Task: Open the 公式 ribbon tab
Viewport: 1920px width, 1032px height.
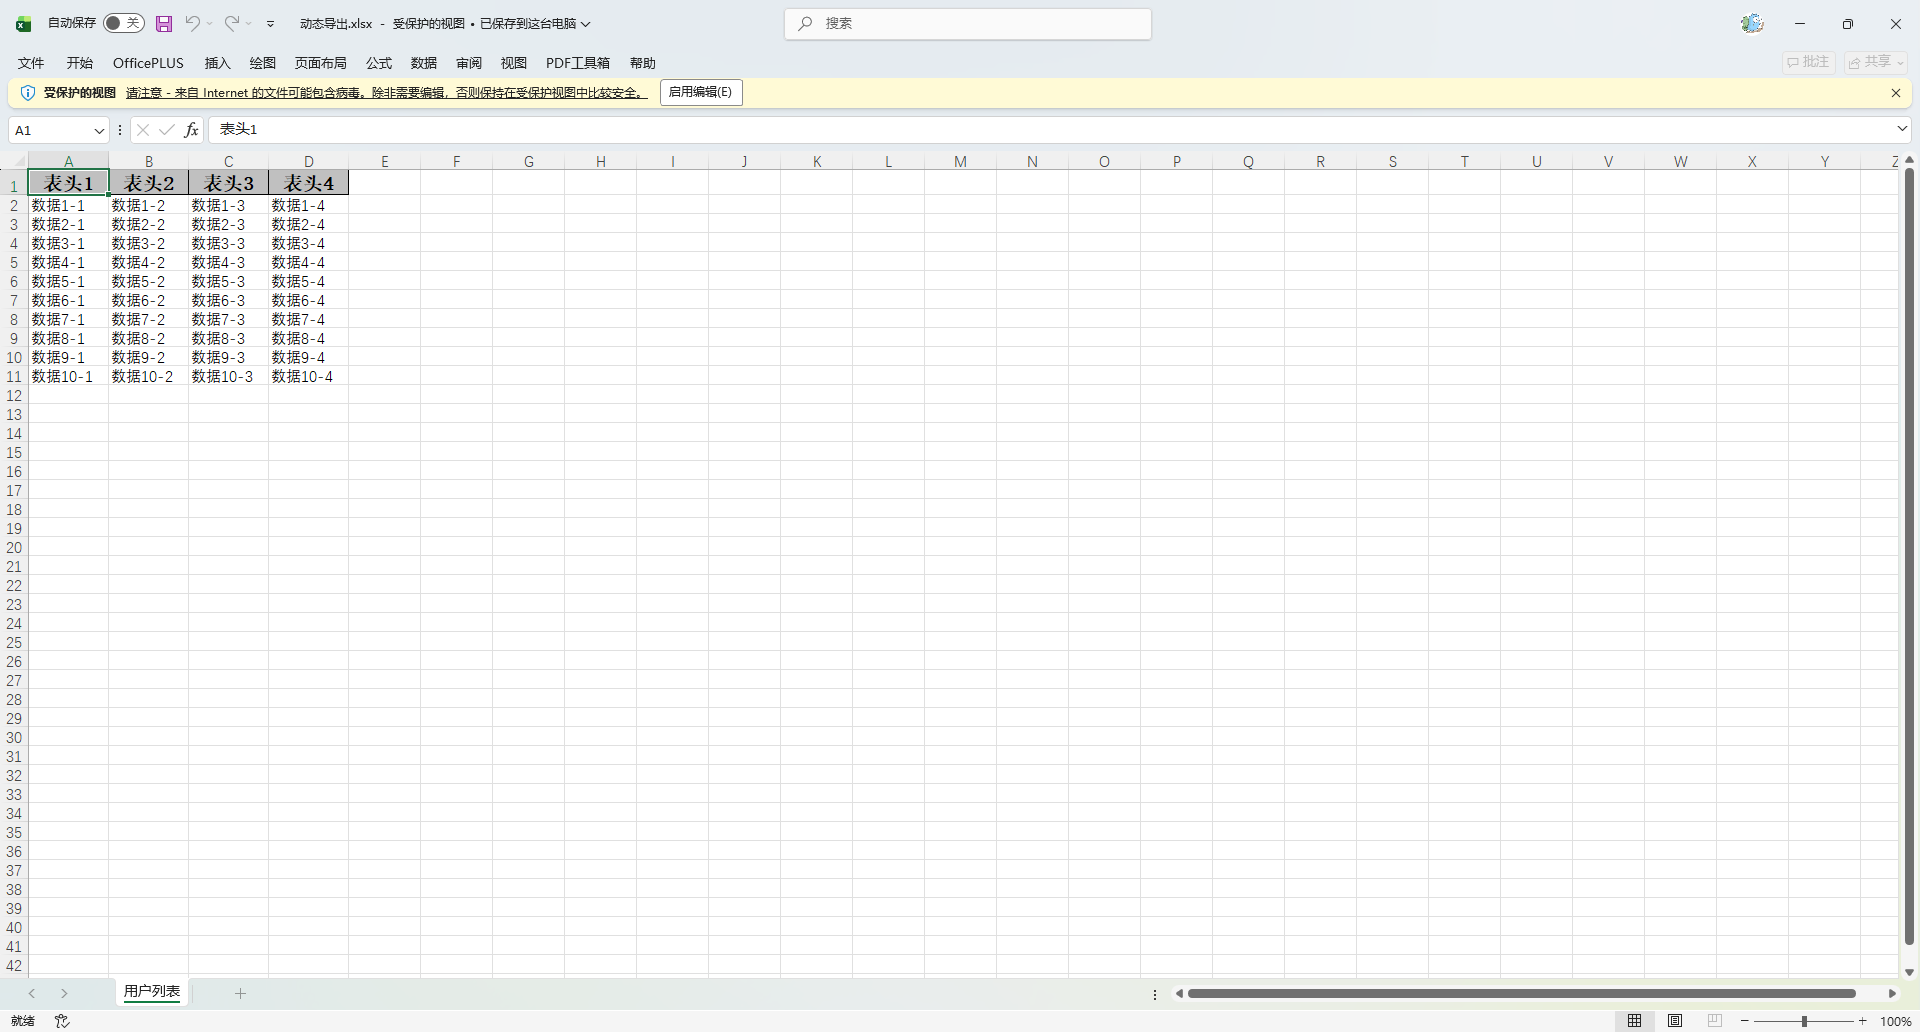Action: click(x=379, y=63)
